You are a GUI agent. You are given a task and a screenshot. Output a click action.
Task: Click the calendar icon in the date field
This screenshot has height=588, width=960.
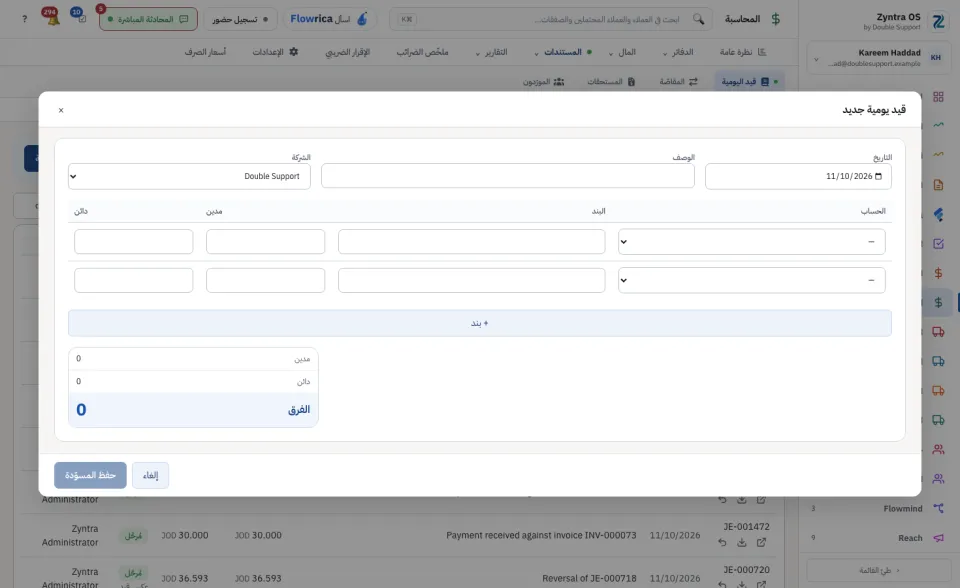tap(879, 176)
